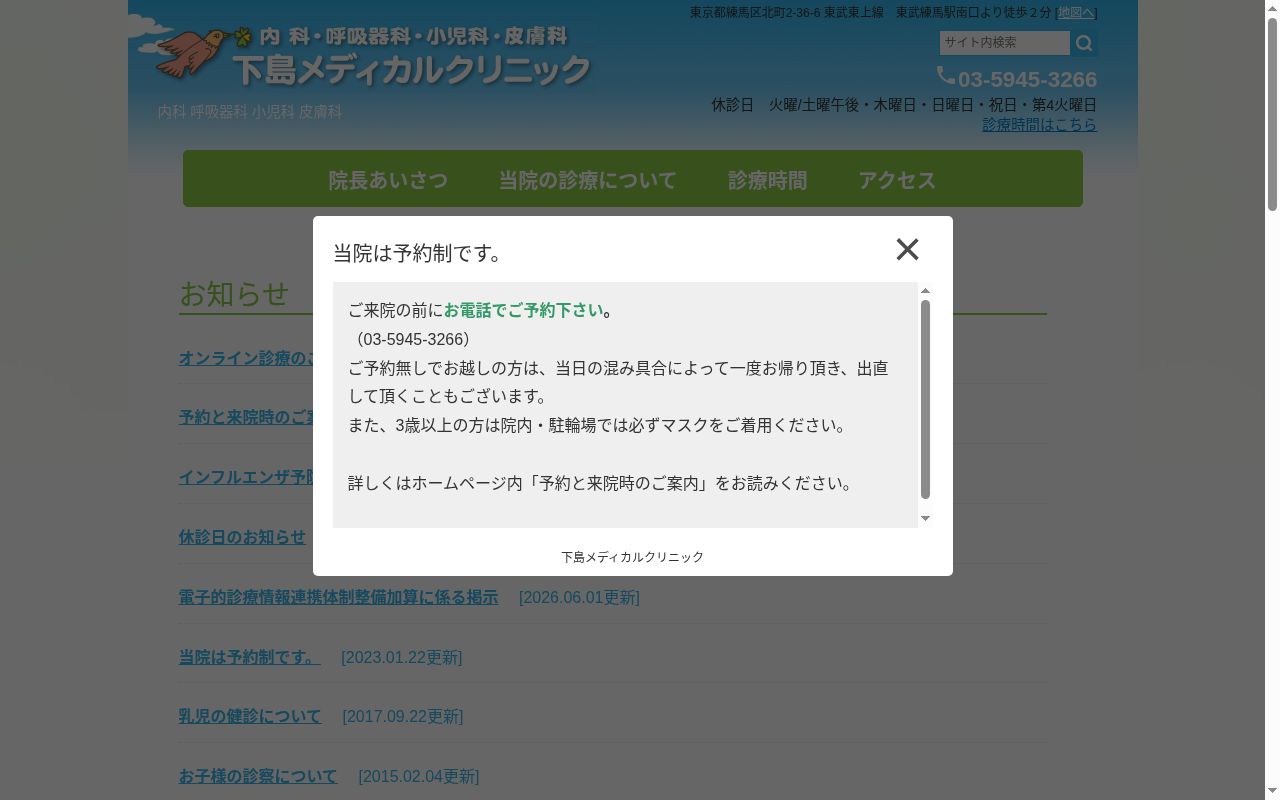Click the clinic address text 東京都練馬区北町2-36-6
Image resolution: width=1280 pixels, height=800 pixels.
point(755,12)
